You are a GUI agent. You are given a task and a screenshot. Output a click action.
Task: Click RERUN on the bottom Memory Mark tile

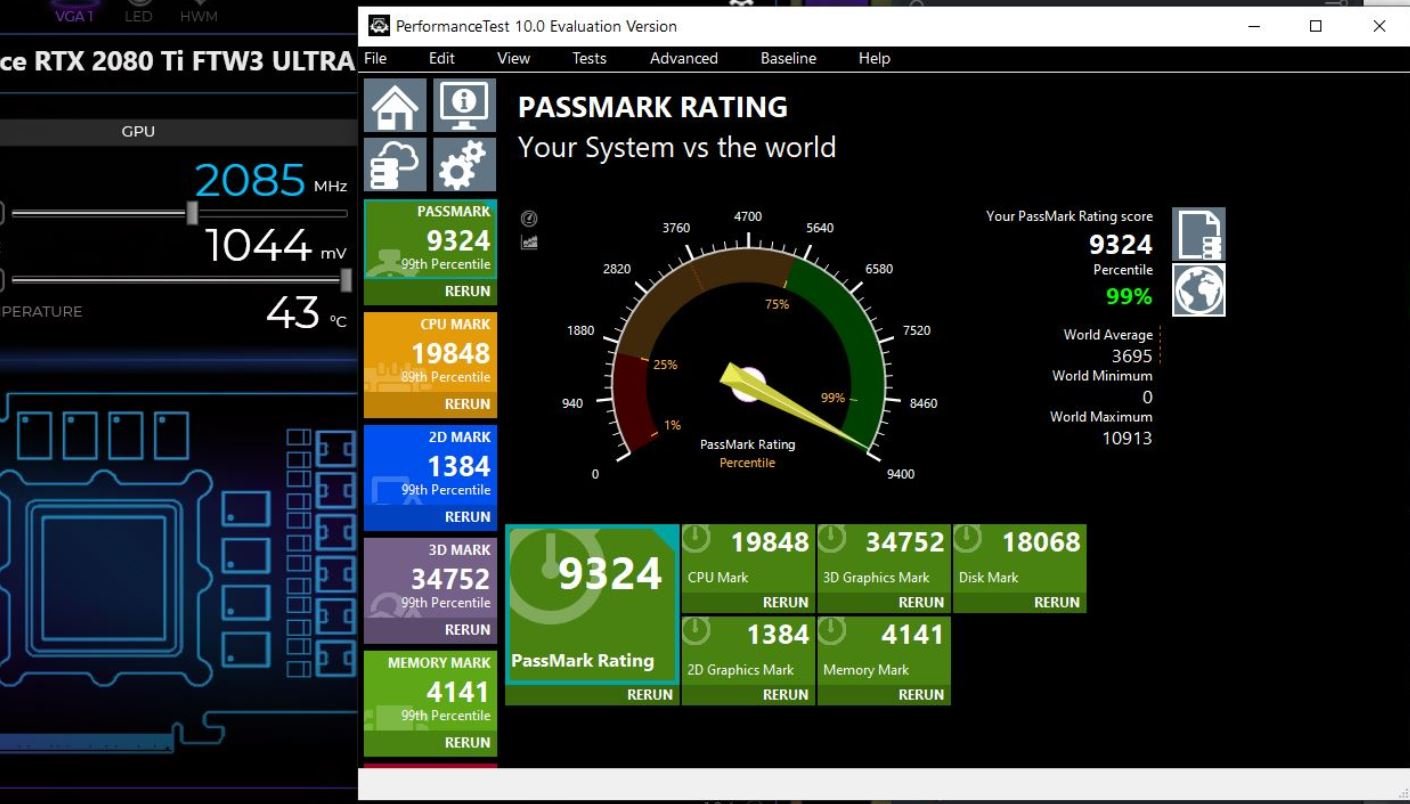pyautogui.click(x=921, y=695)
